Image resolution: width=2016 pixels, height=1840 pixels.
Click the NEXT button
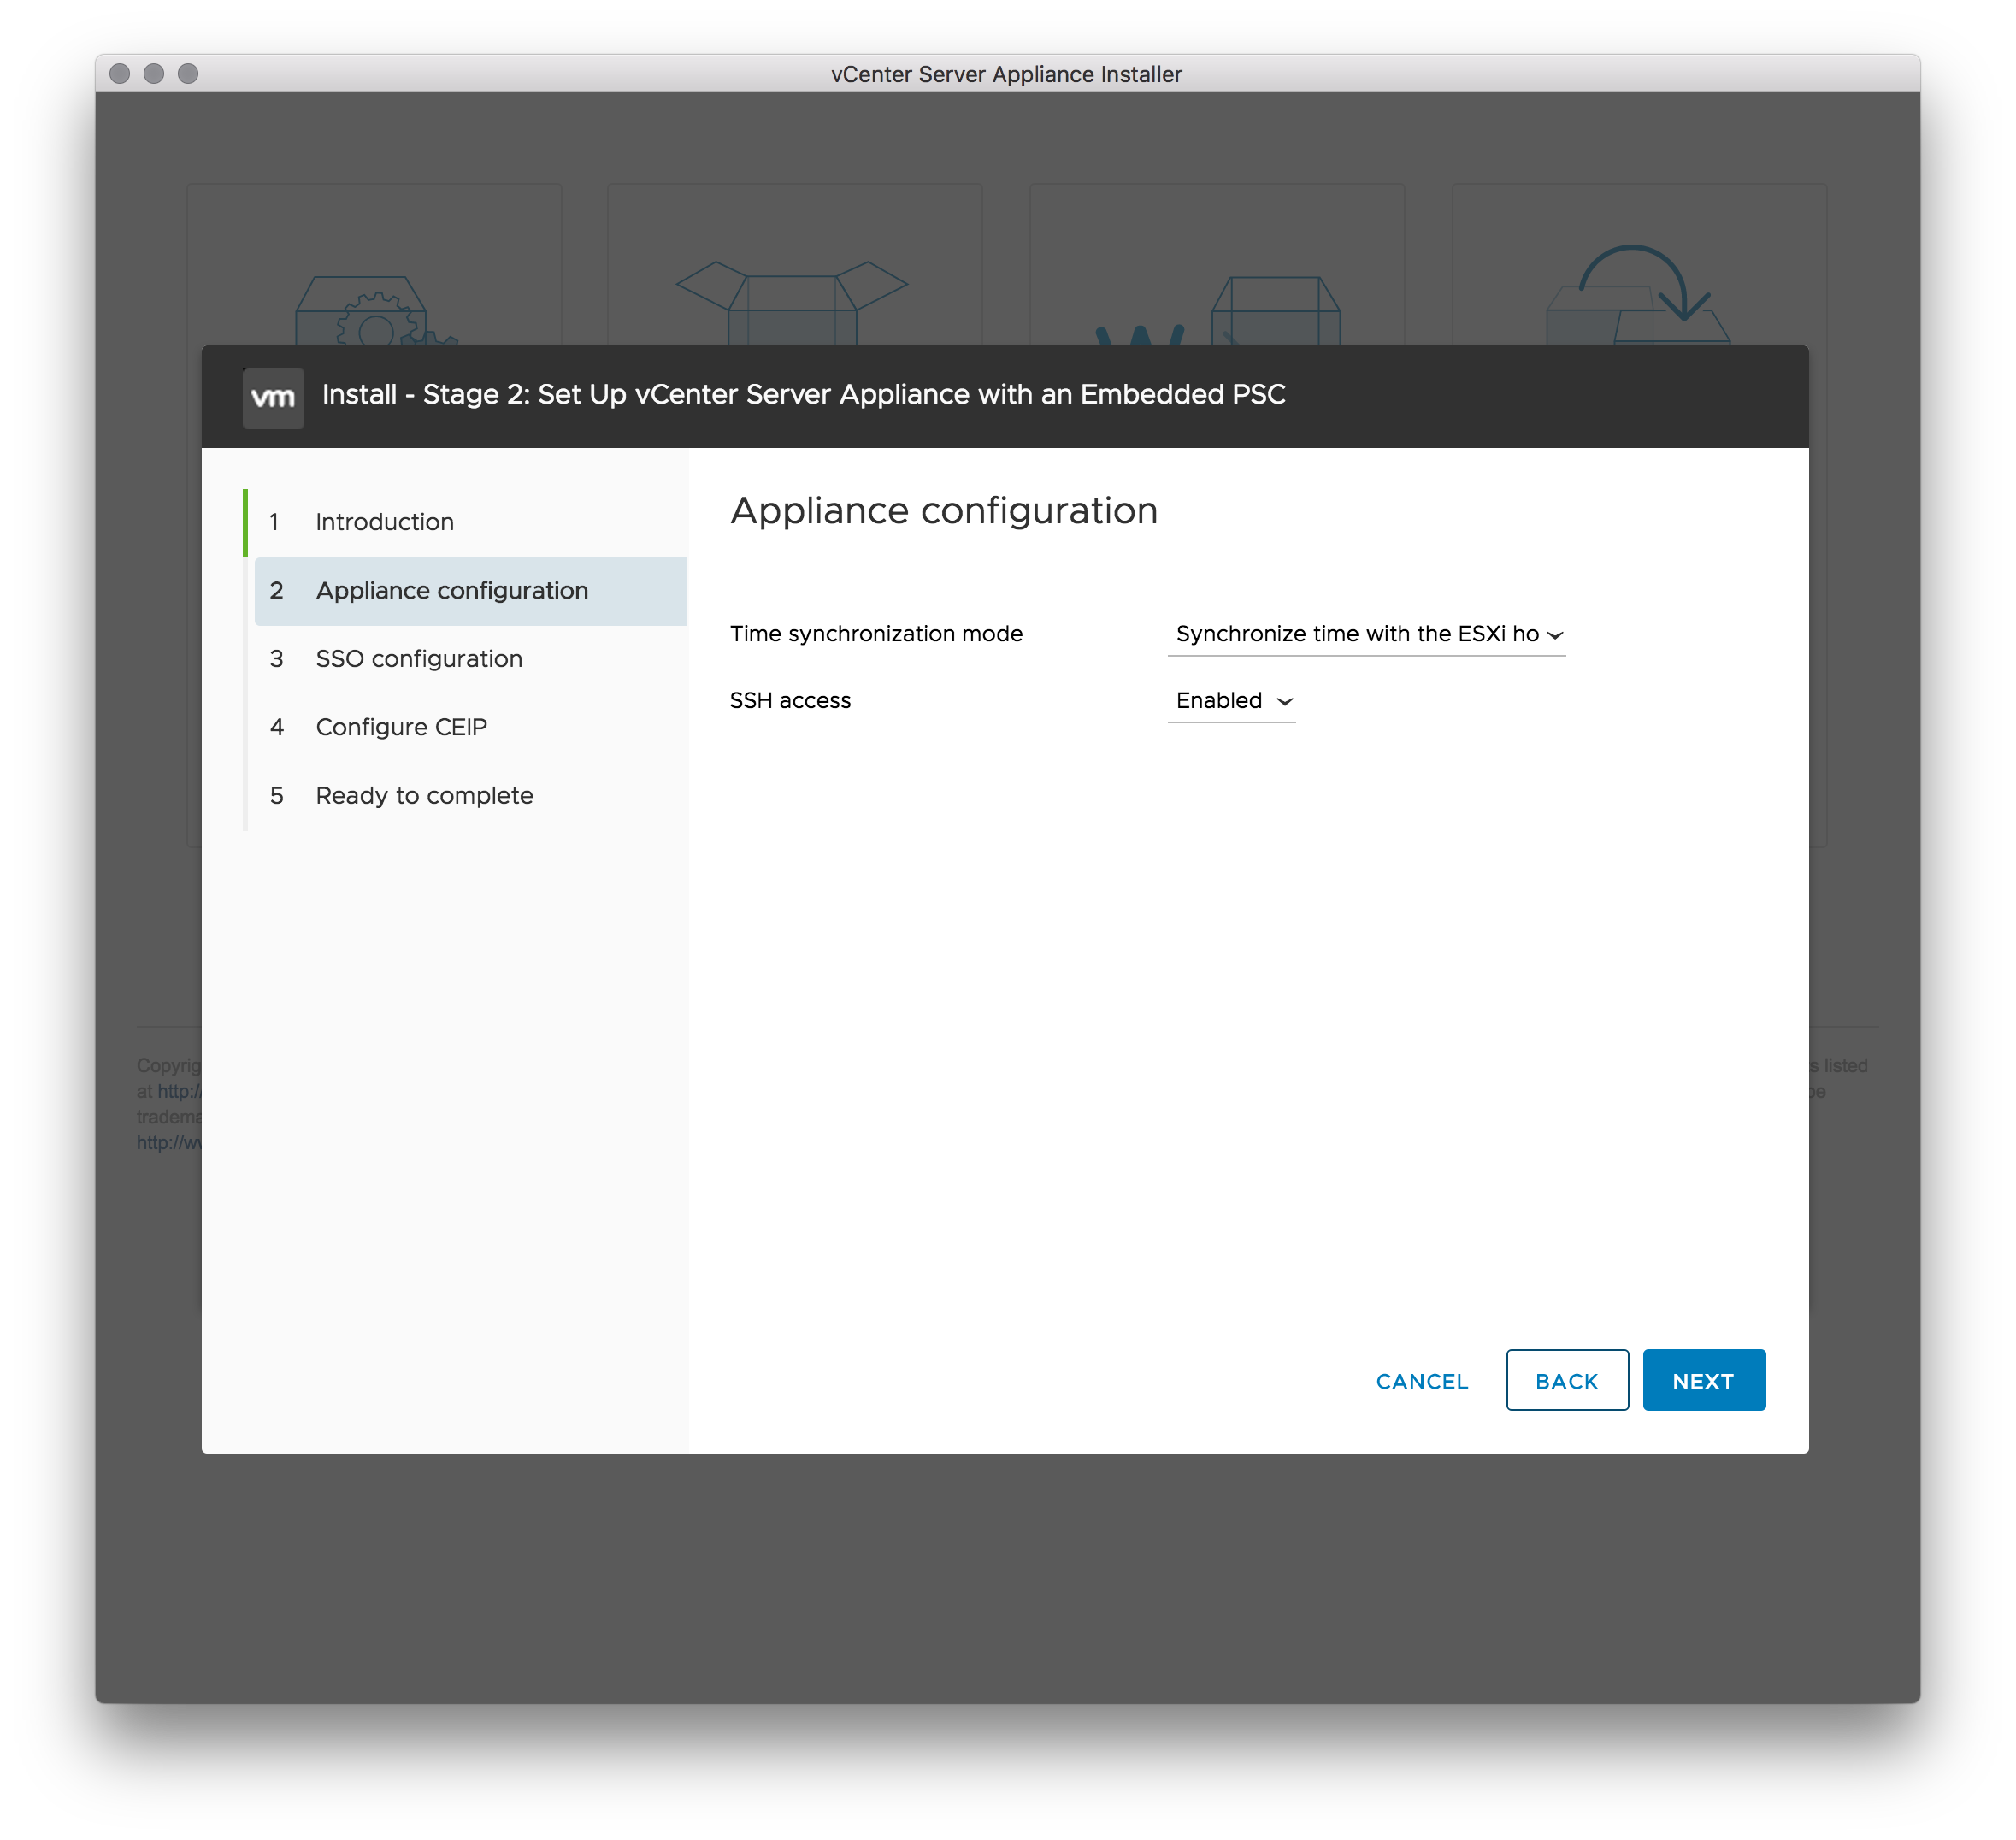coord(1703,1380)
